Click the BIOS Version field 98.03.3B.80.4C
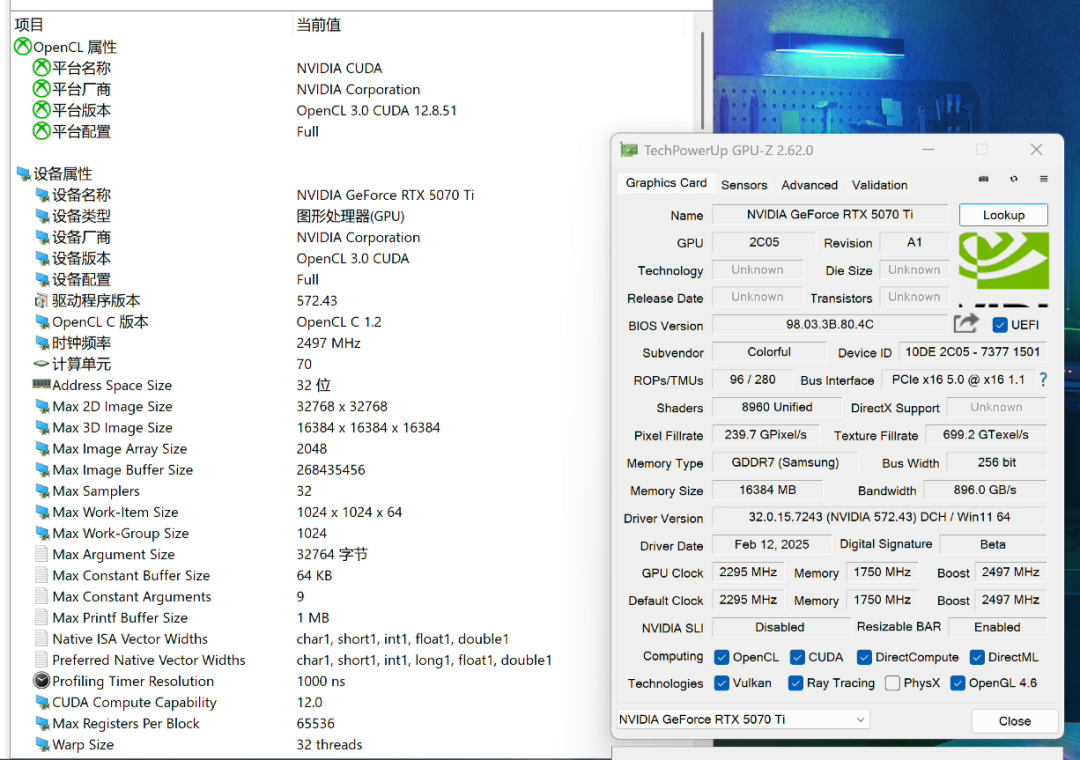The width and height of the screenshot is (1080, 760). pos(830,325)
